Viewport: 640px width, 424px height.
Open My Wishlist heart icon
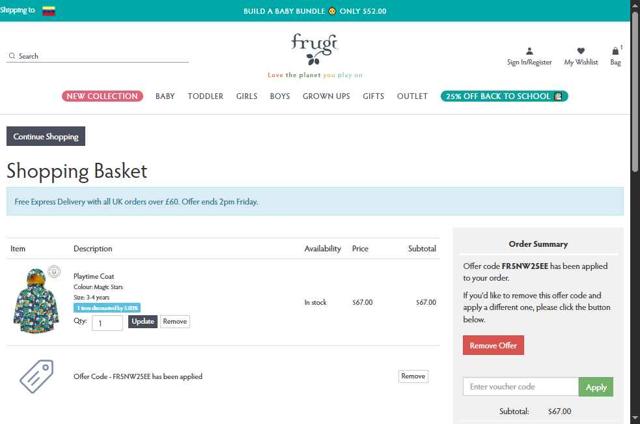point(581,51)
